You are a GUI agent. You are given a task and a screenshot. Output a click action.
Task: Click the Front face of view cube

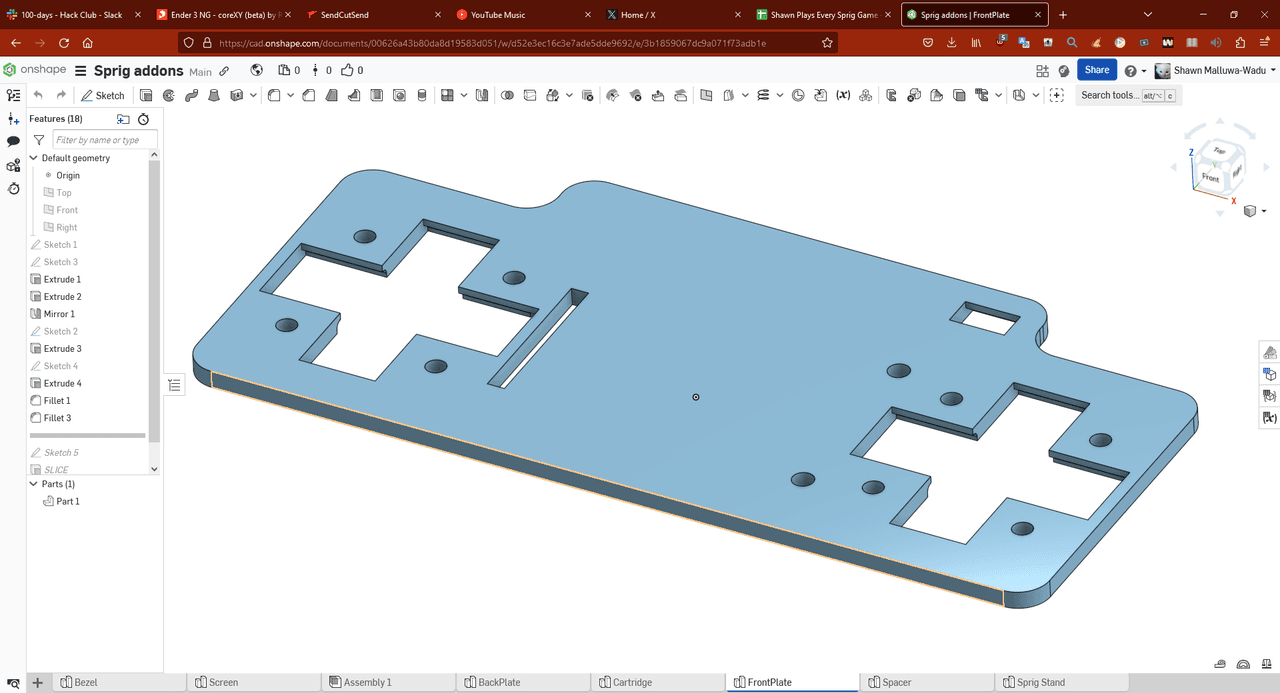[x=1210, y=178]
